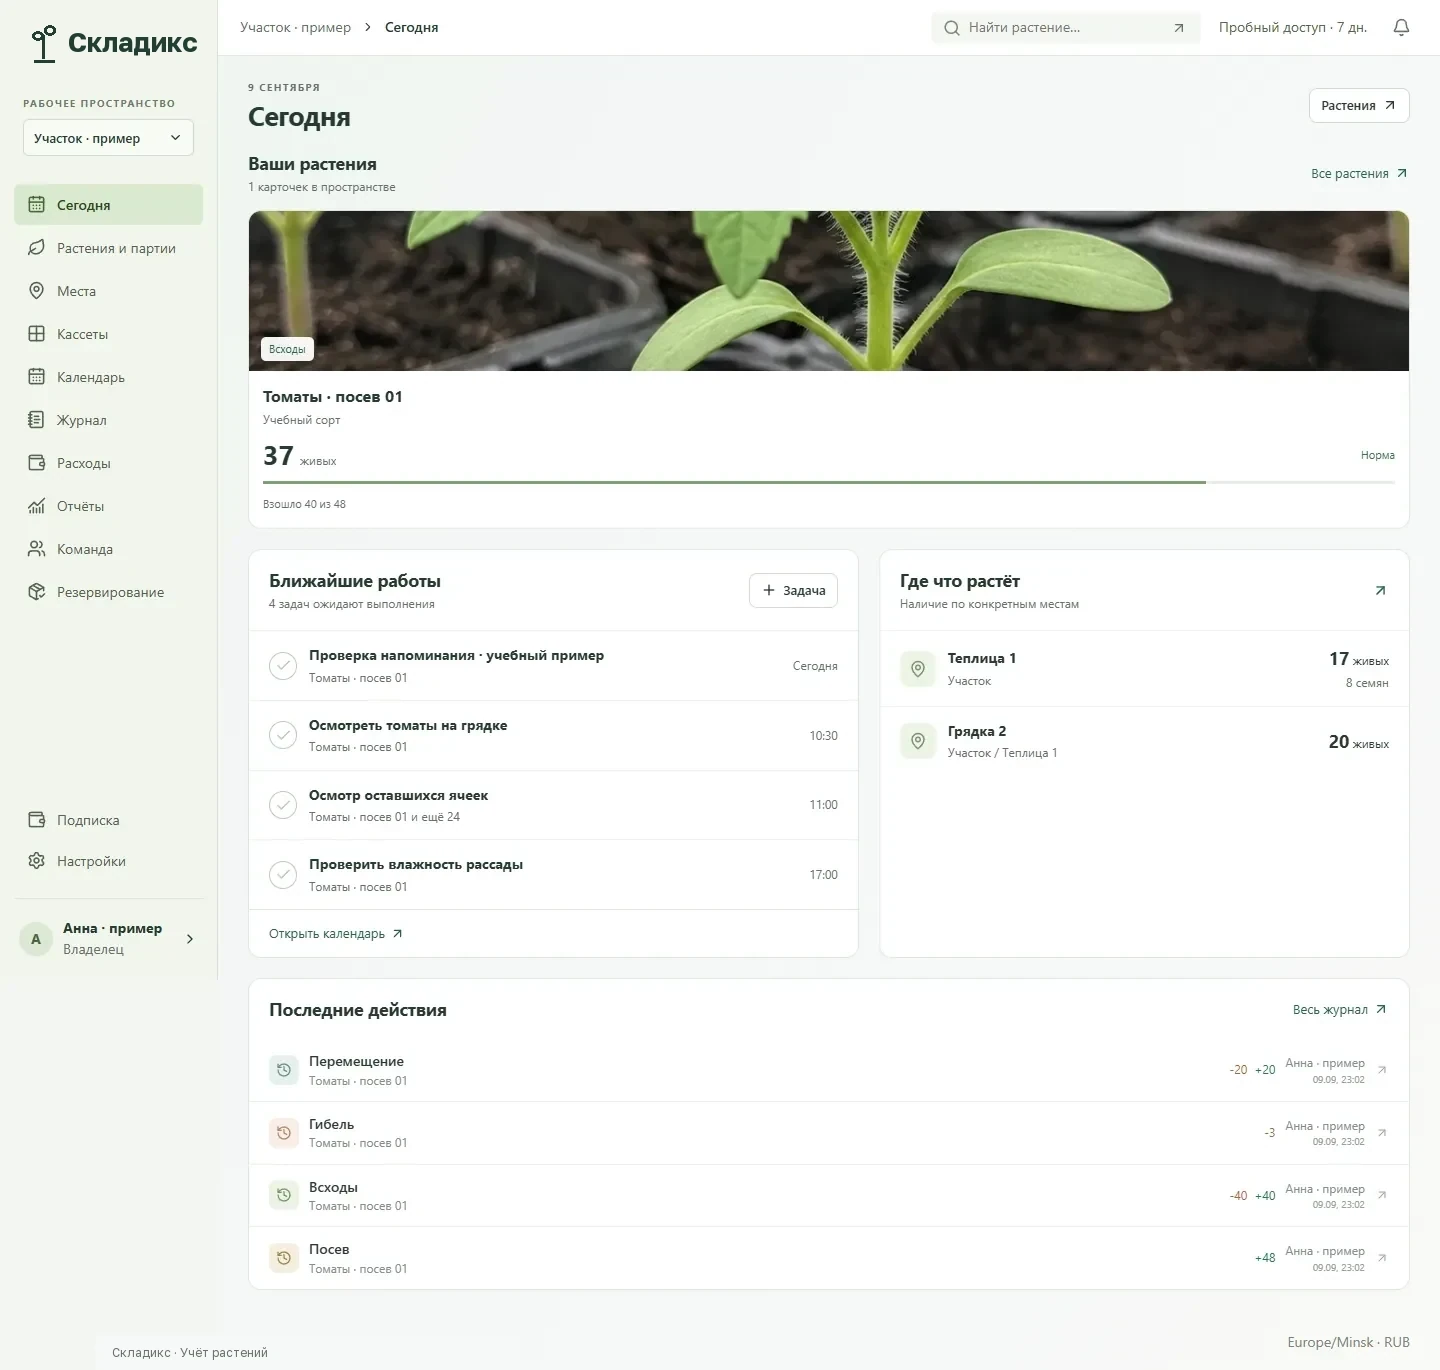Open the 'Весь журнал' link

point(1340,1010)
